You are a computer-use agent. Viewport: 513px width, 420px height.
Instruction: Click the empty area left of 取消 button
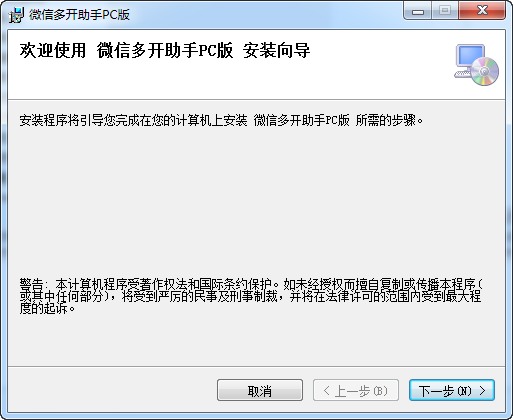click(112, 390)
